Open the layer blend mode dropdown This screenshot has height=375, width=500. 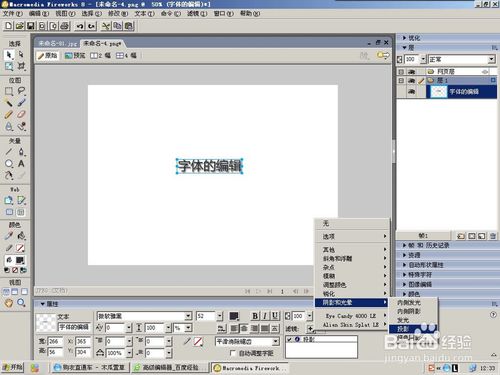coord(492,59)
